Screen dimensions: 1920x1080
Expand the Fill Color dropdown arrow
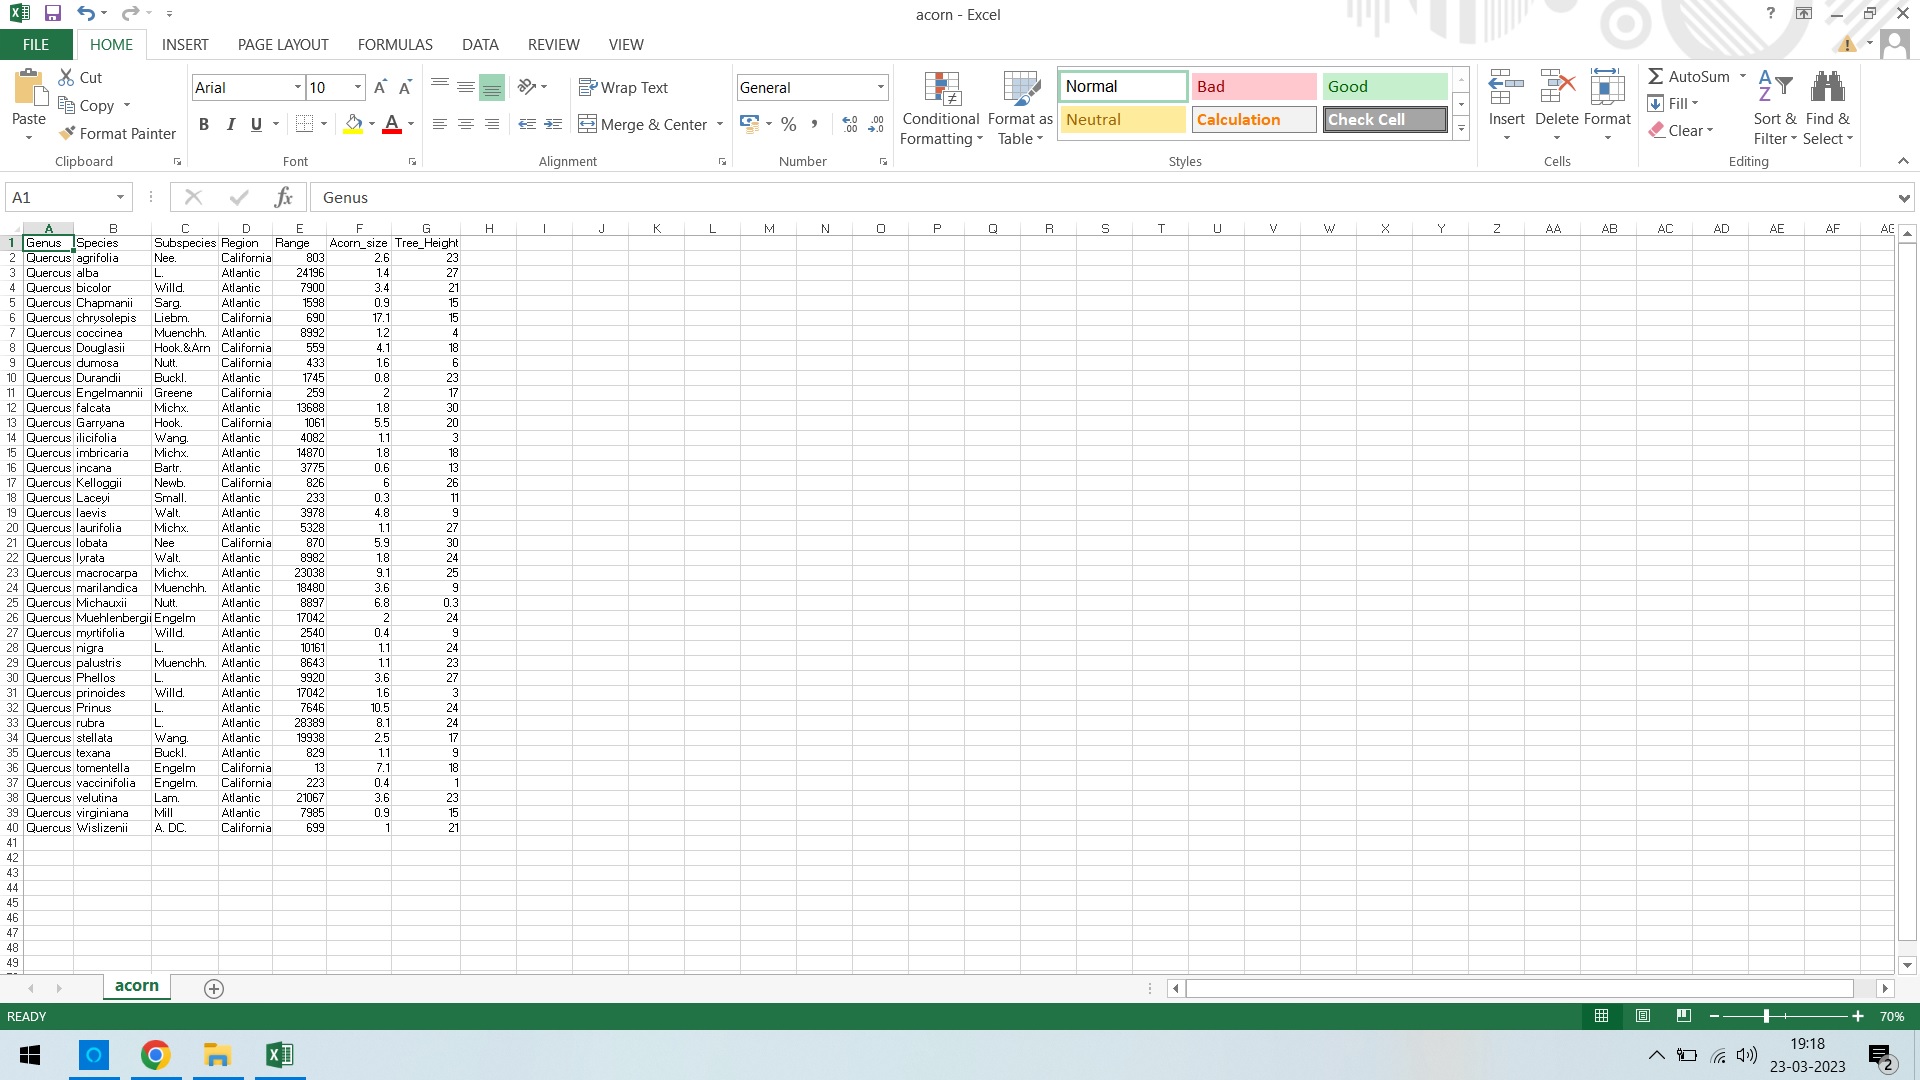point(371,124)
